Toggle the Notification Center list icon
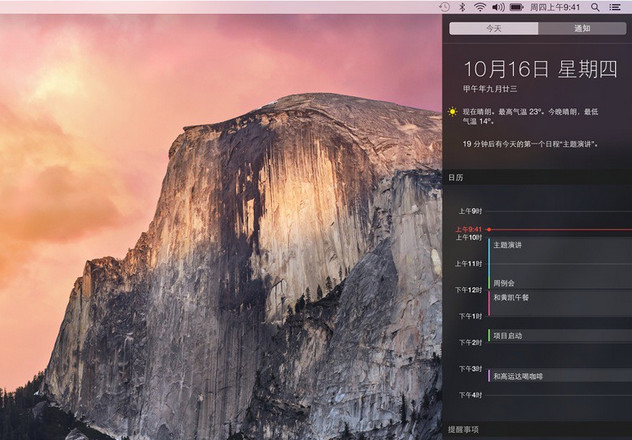 click(615, 7)
